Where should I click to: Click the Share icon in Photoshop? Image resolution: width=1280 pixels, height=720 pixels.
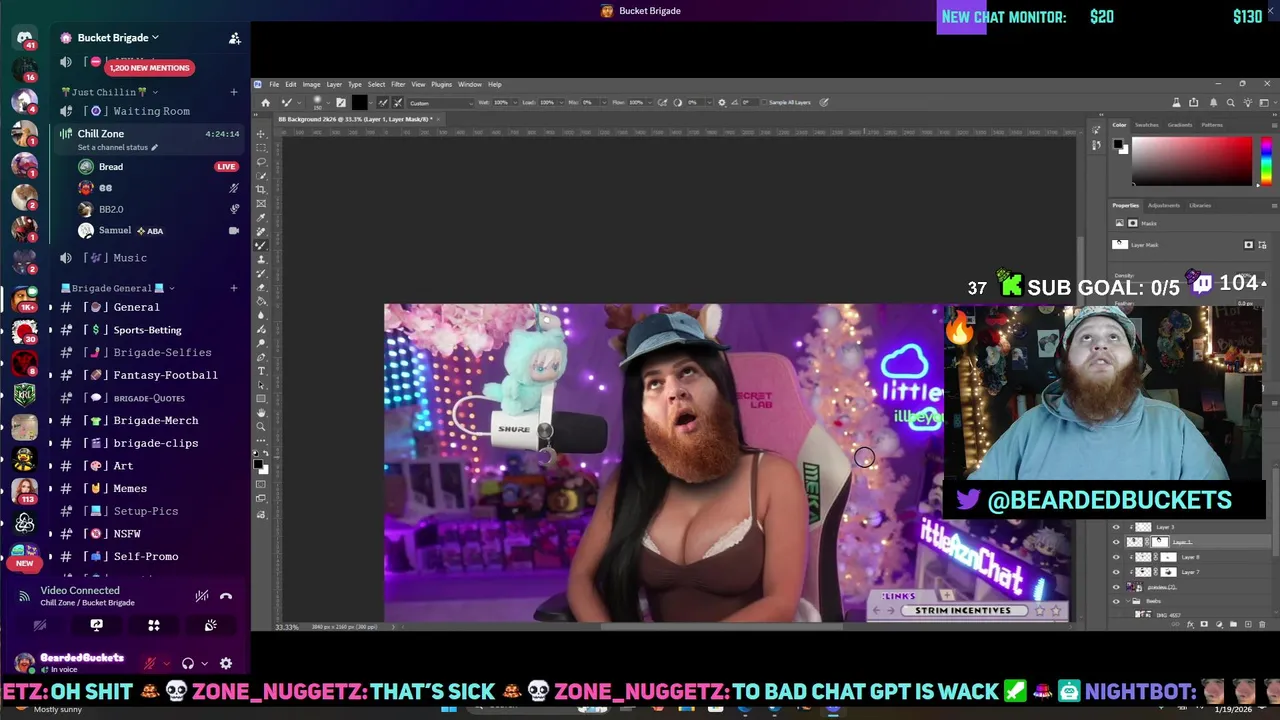[x=1193, y=103]
